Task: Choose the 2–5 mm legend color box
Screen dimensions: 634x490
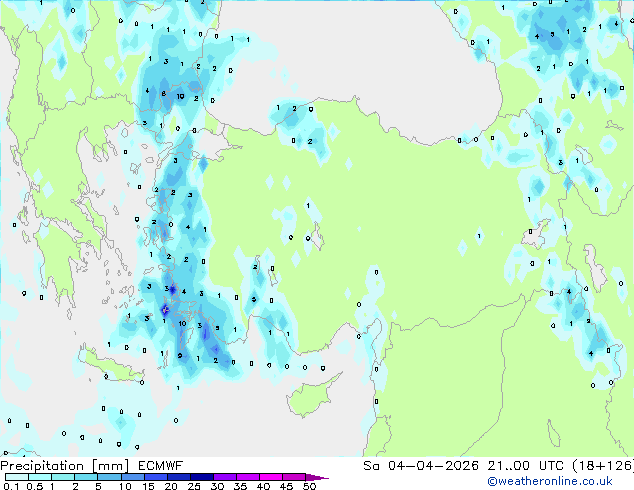Action: [x=86, y=477]
